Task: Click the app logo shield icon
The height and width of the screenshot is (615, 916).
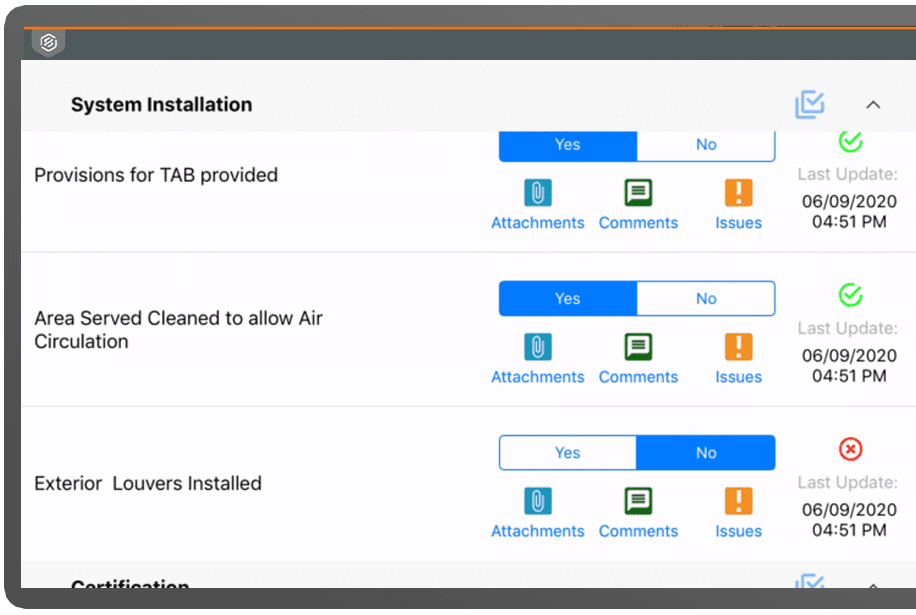Action: [x=48, y=42]
